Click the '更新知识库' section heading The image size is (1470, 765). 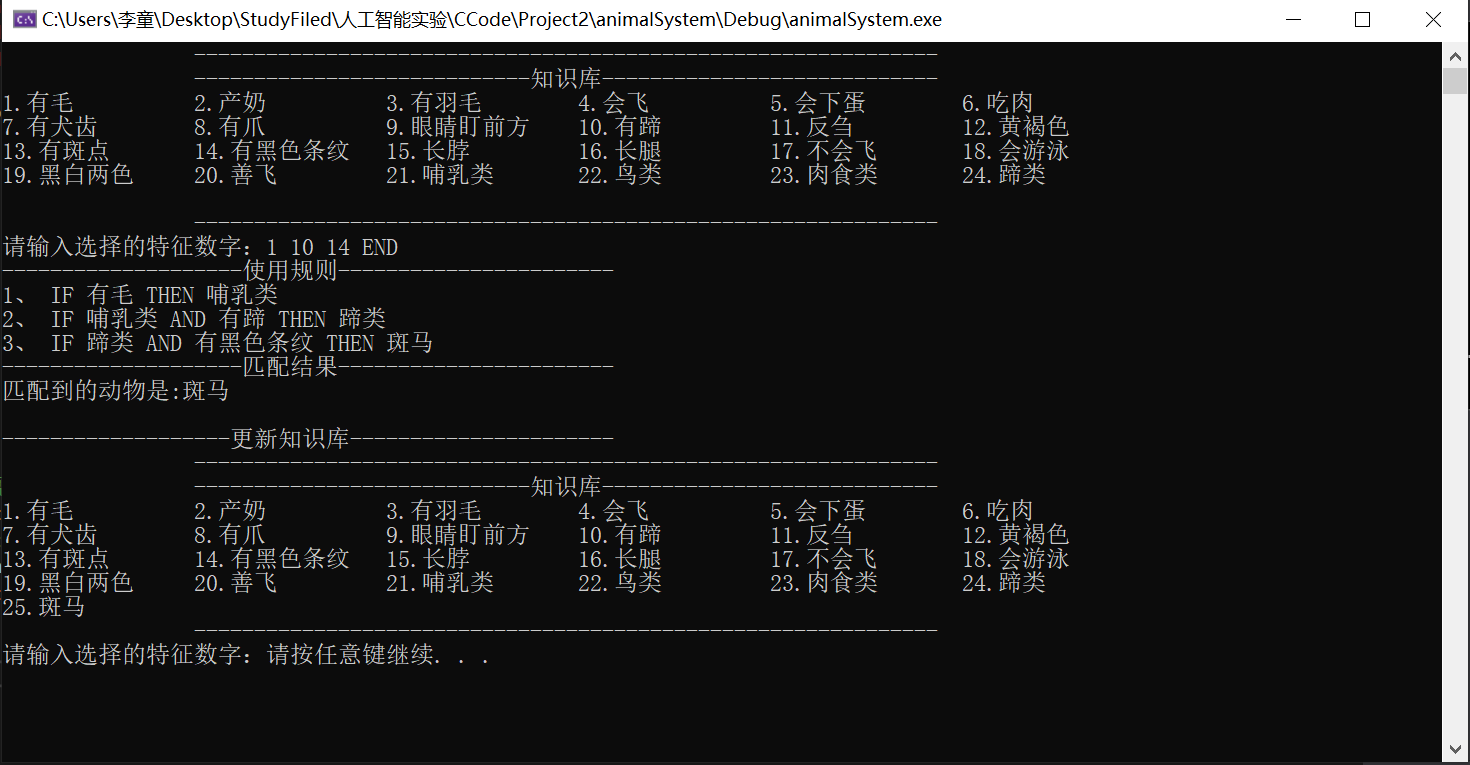pos(290,439)
